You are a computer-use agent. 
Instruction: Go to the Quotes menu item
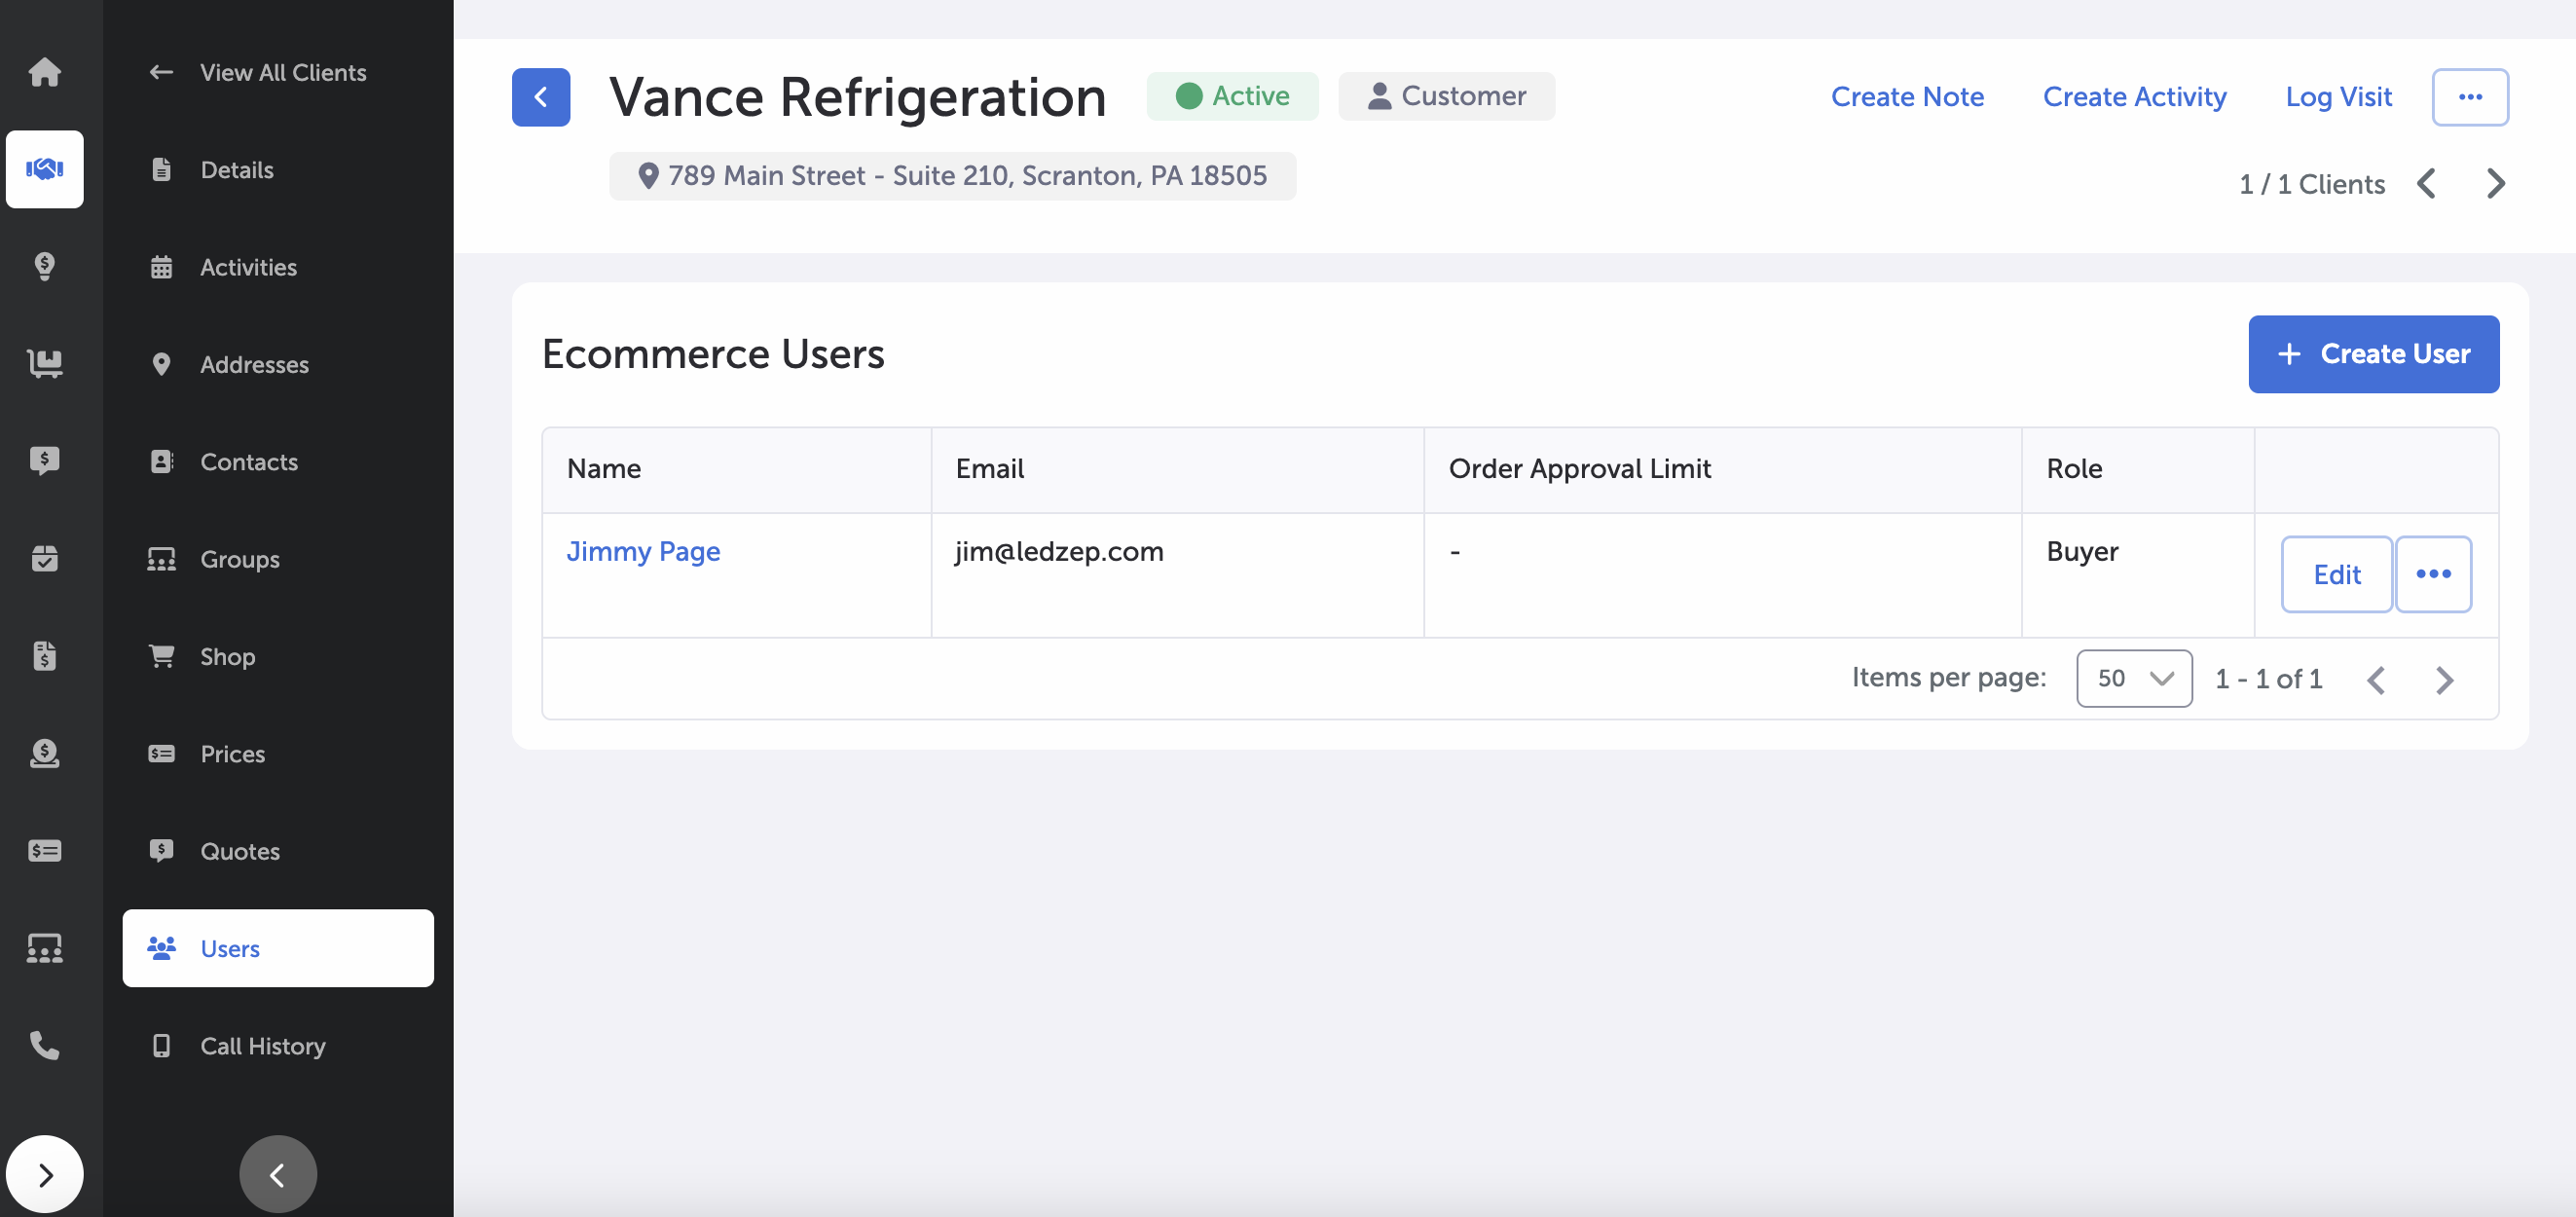coord(240,851)
